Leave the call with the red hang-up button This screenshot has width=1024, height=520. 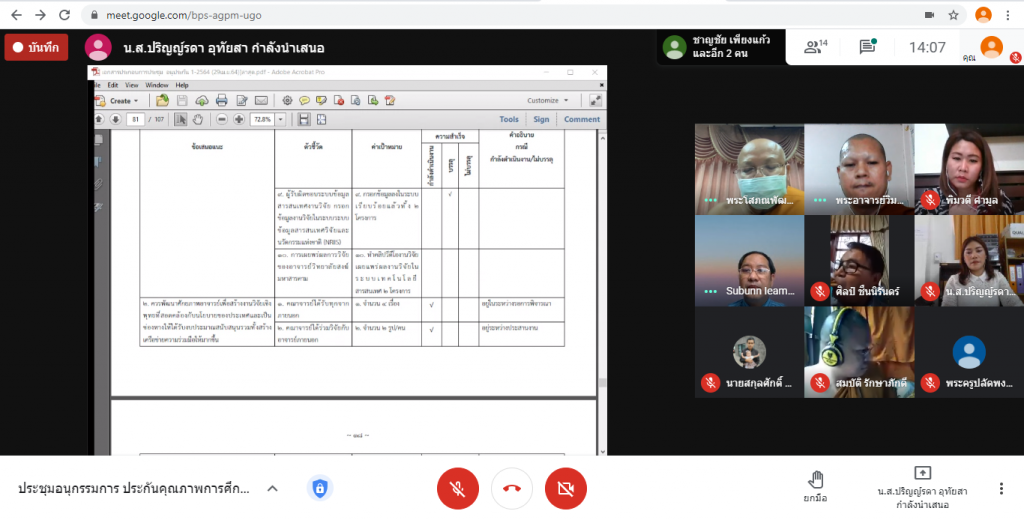[x=511, y=488]
